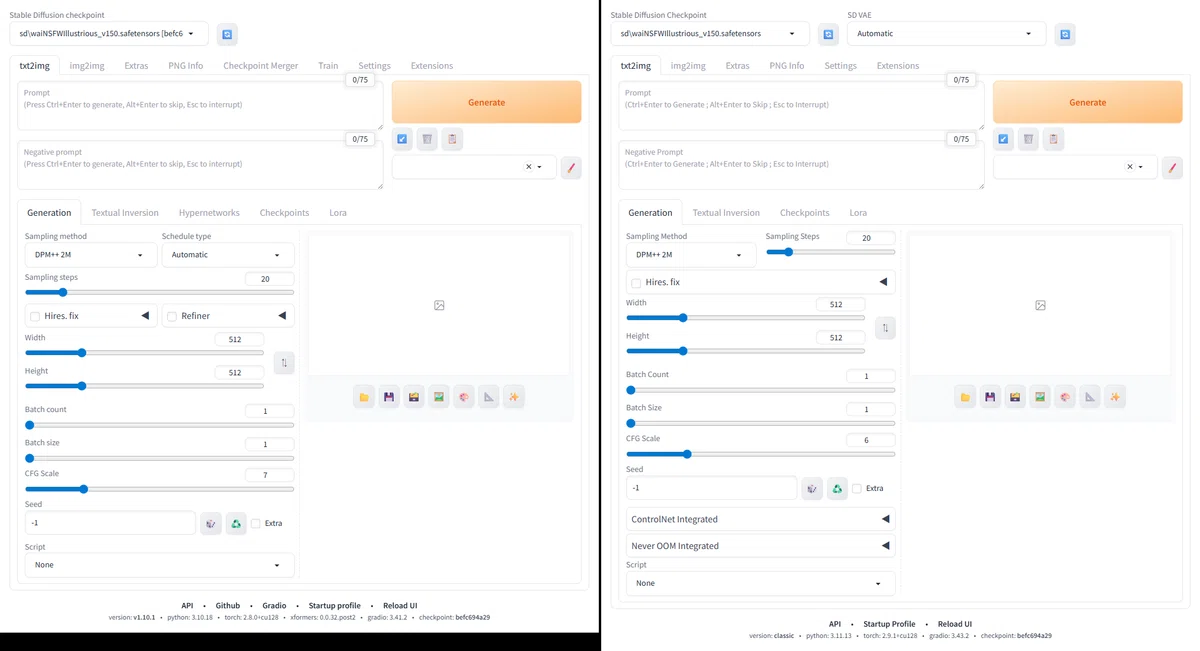Open styles dropdown in v1.10.1 window

(x=474, y=167)
